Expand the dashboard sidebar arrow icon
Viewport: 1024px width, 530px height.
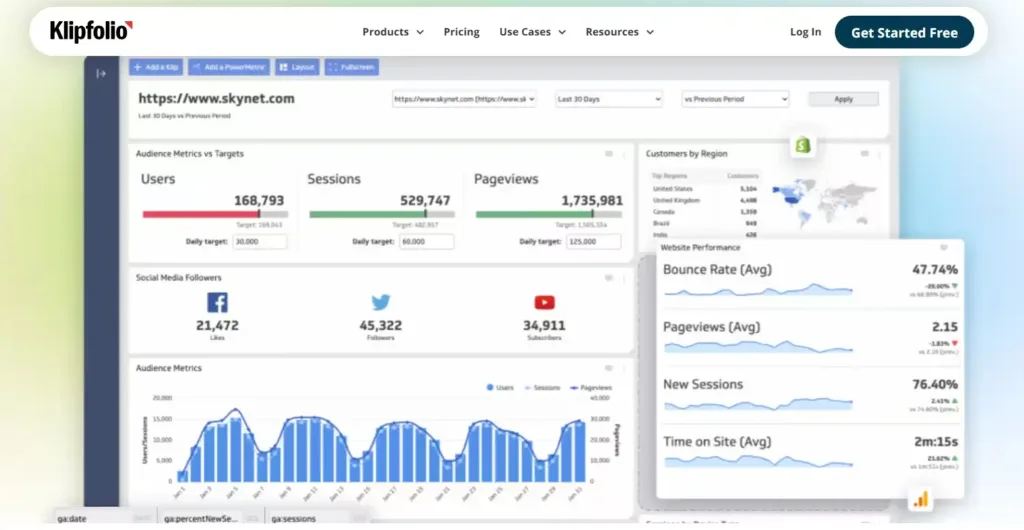pos(101,74)
